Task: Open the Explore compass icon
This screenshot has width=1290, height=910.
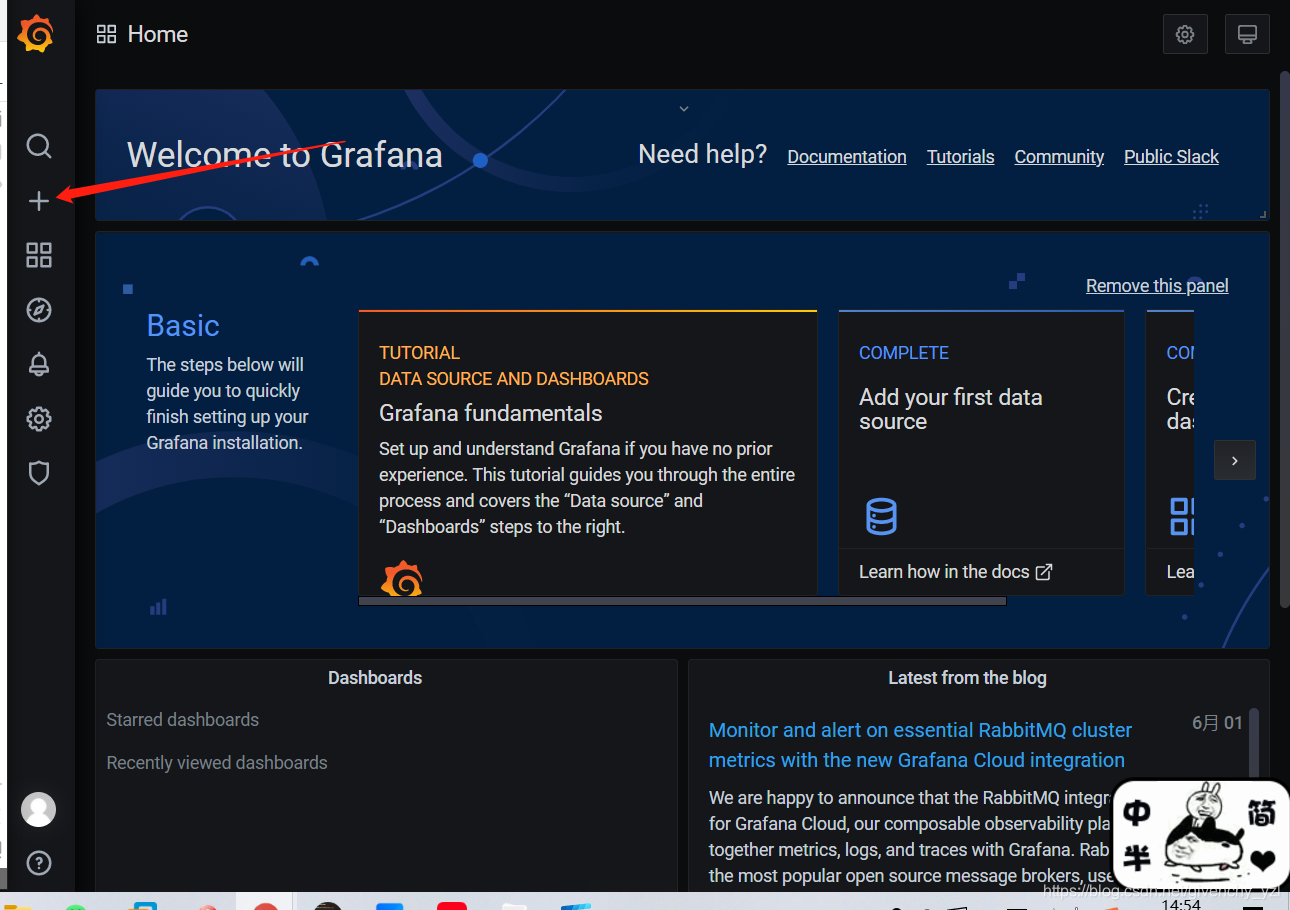Action: click(38, 310)
